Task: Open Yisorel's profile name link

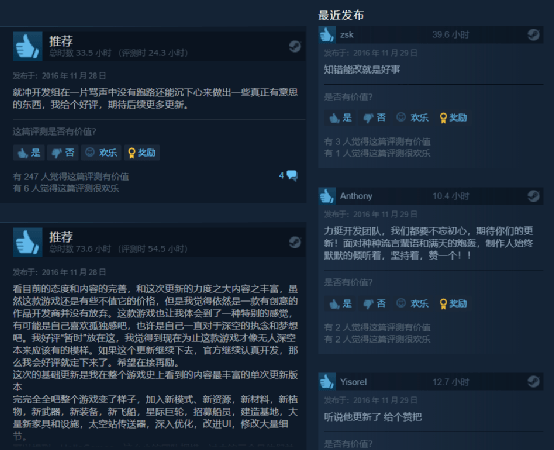Action: (x=353, y=382)
